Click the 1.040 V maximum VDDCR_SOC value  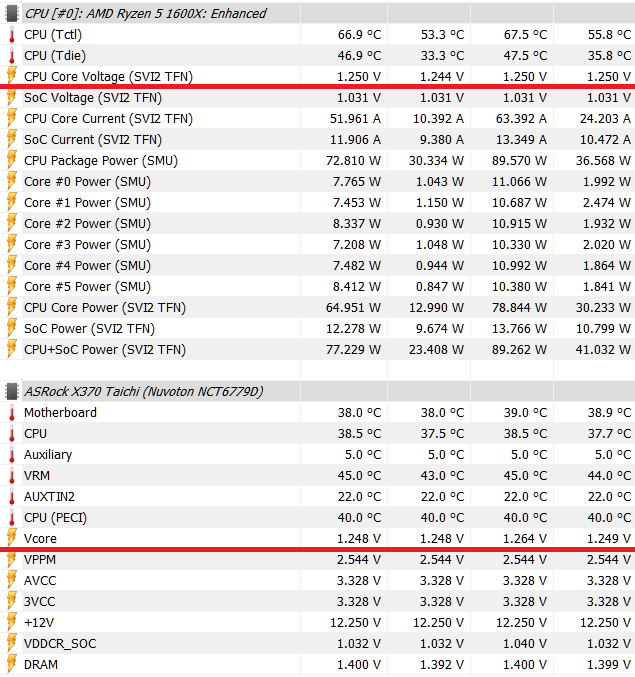pos(525,644)
